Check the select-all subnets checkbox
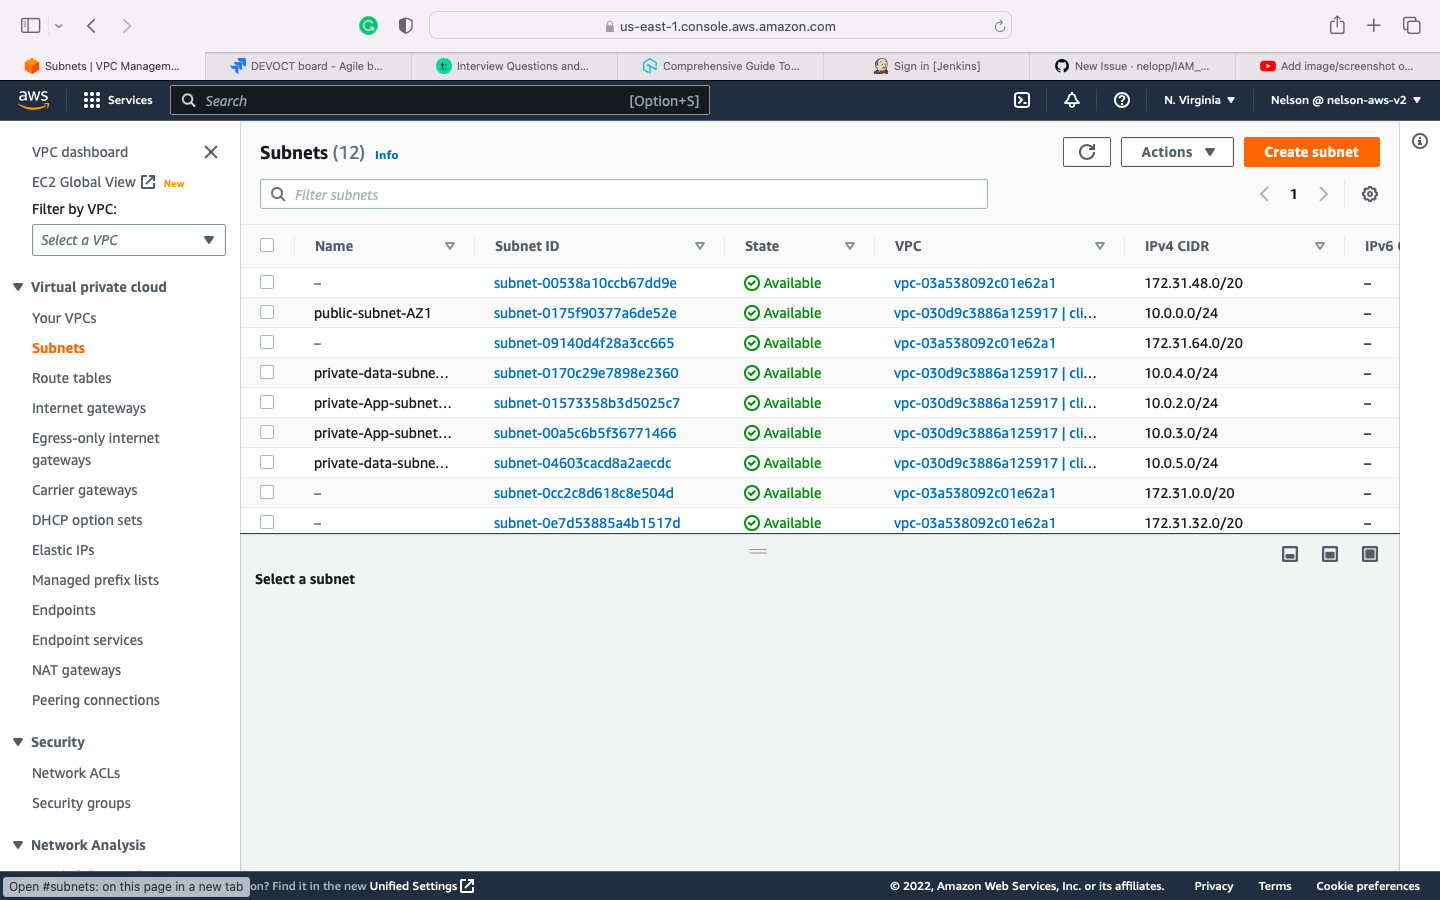The image size is (1440, 900). pyautogui.click(x=267, y=245)
